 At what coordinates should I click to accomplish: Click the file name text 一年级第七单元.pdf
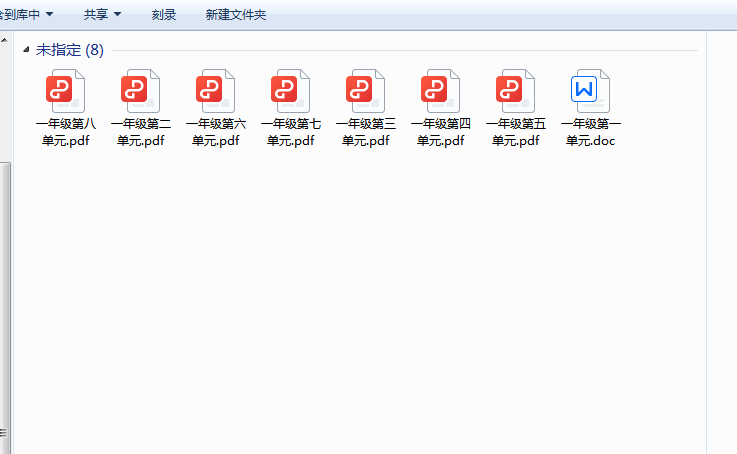[x=290, y=132]
